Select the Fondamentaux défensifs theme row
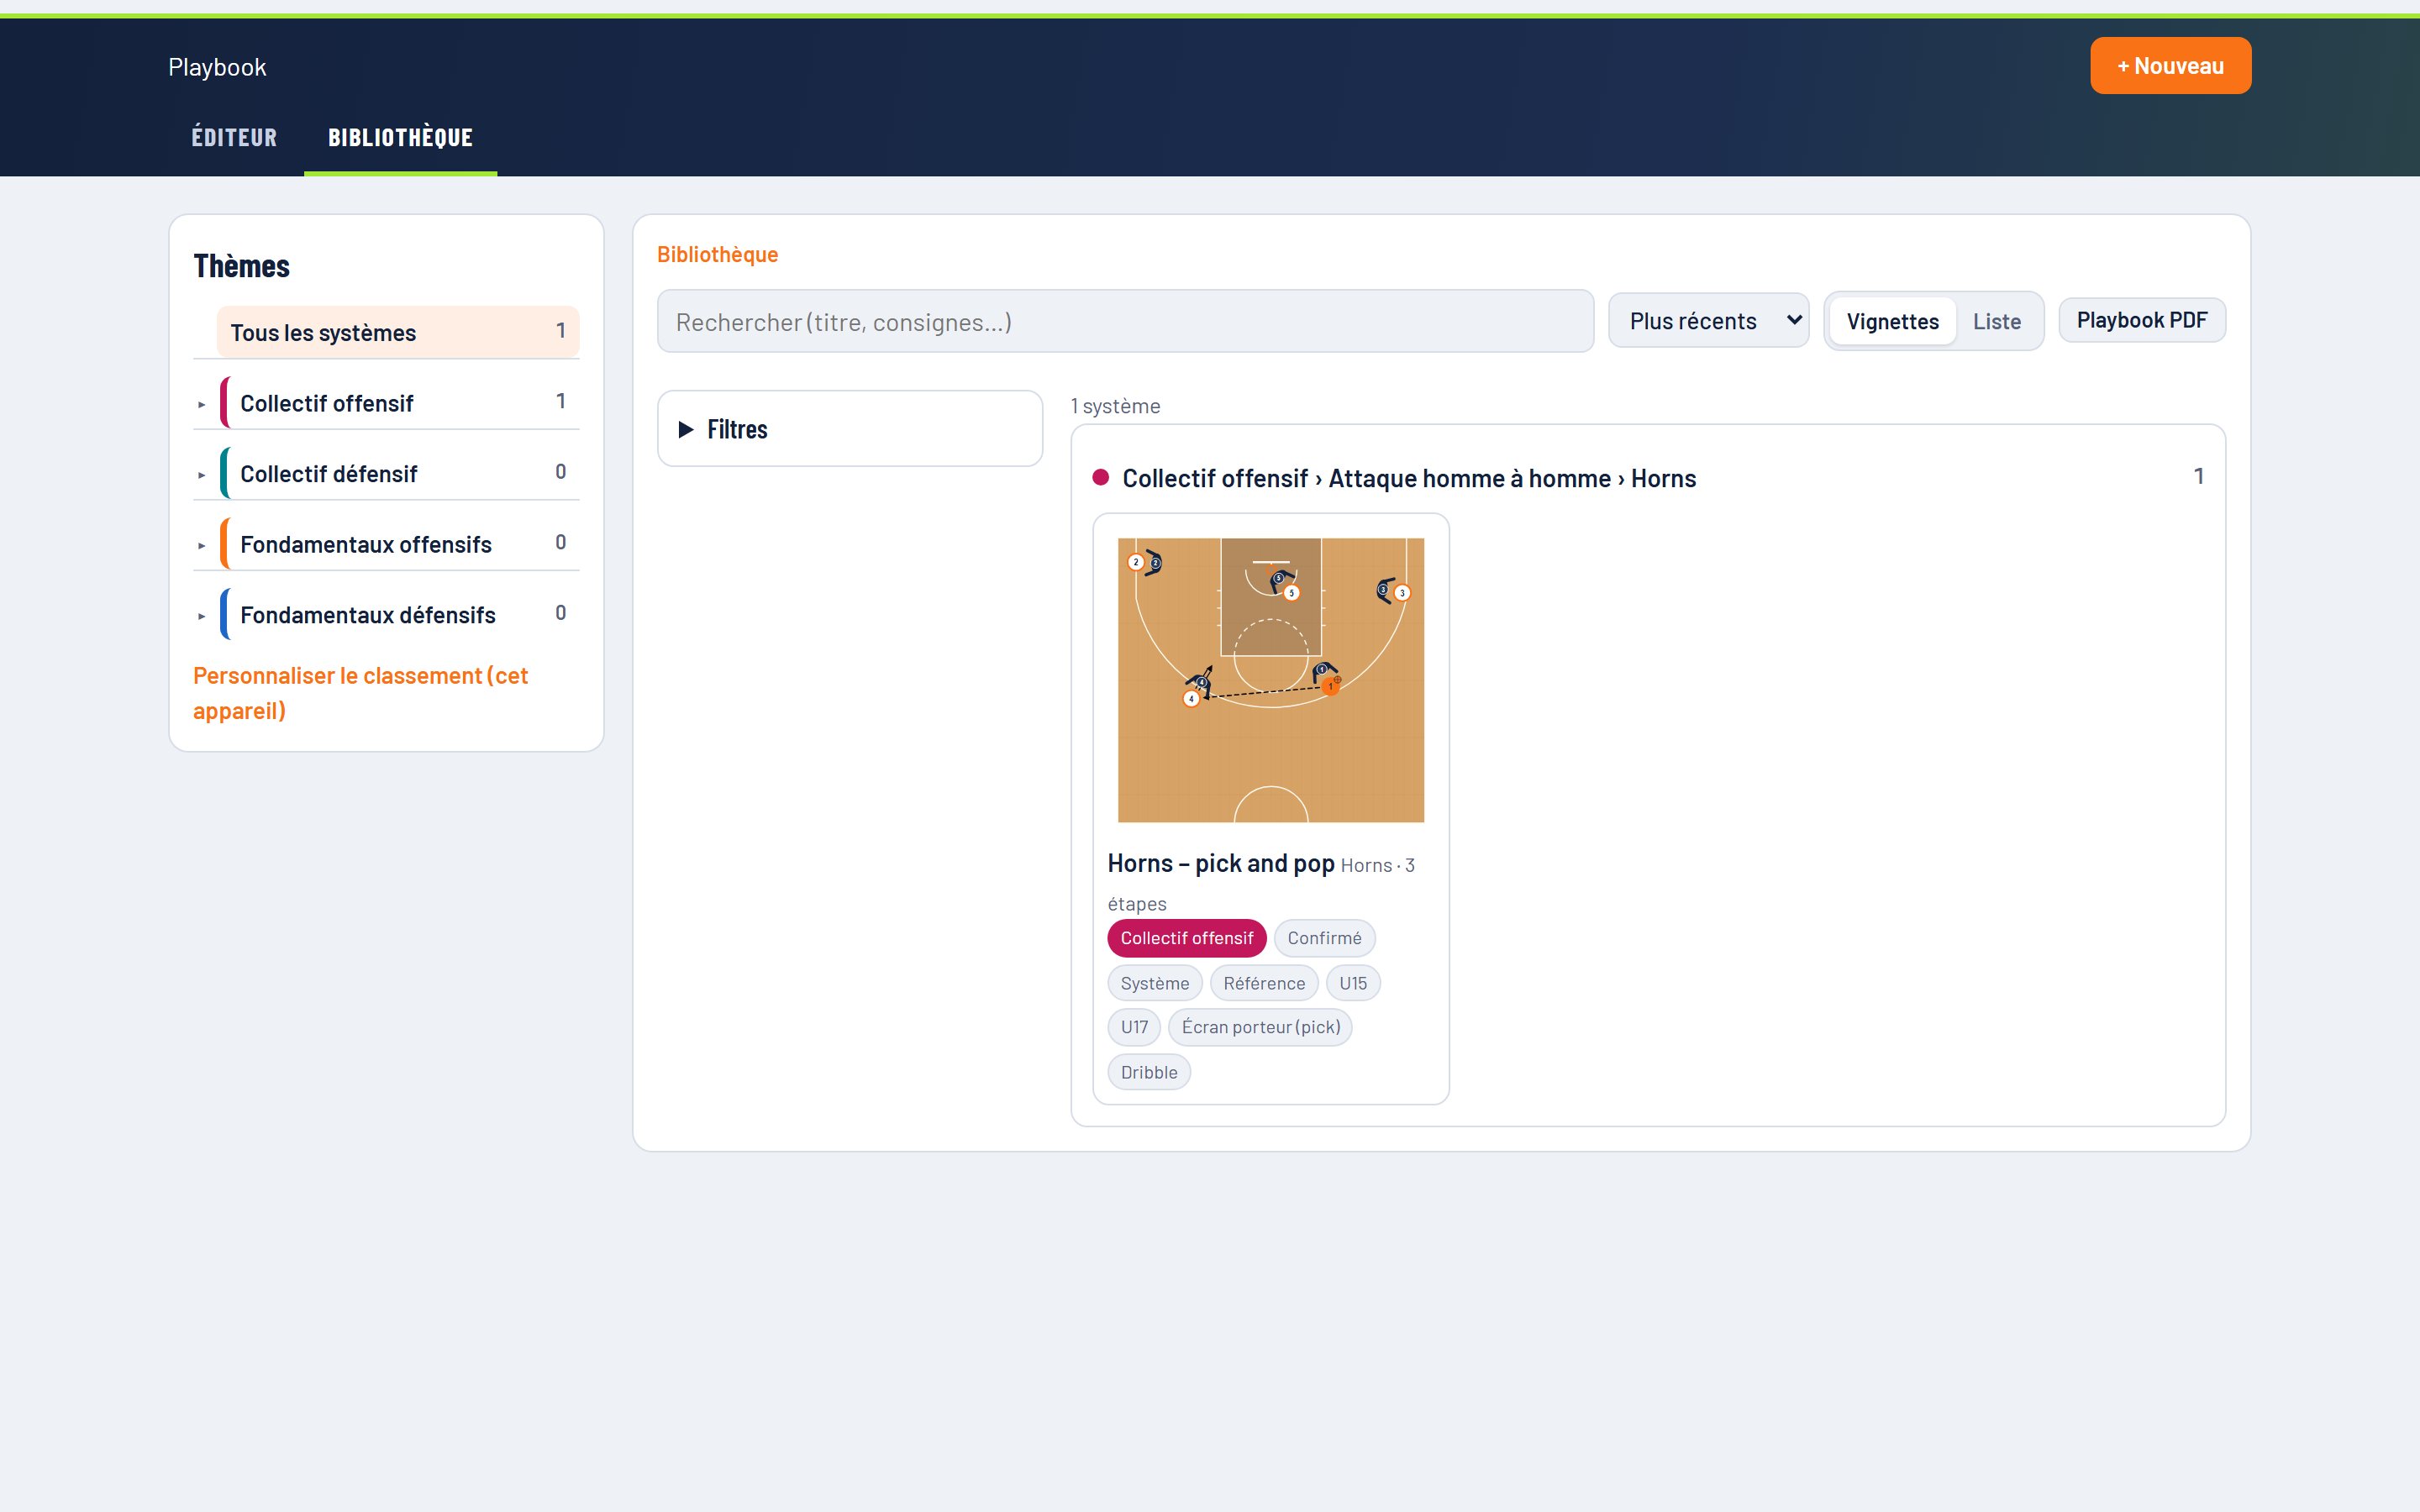Image resolution: width=2420 pixels, height=1512 pixels. tap(398, 614)
